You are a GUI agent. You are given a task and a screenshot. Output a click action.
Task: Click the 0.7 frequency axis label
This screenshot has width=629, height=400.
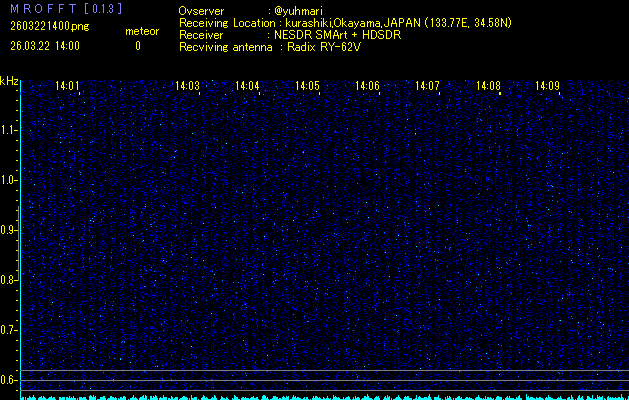pyautogui.click(x=9, y=330)
